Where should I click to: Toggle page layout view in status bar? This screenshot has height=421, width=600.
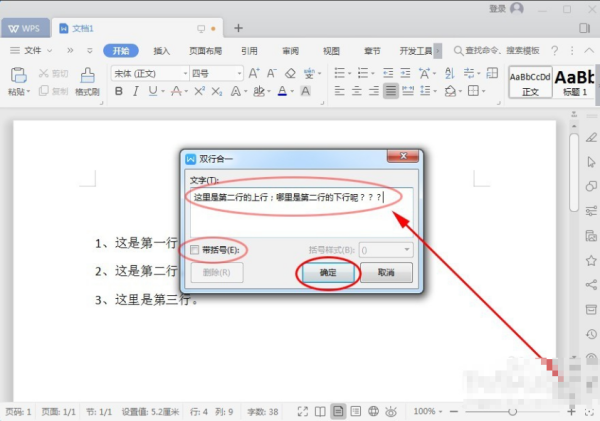(338, 411)
